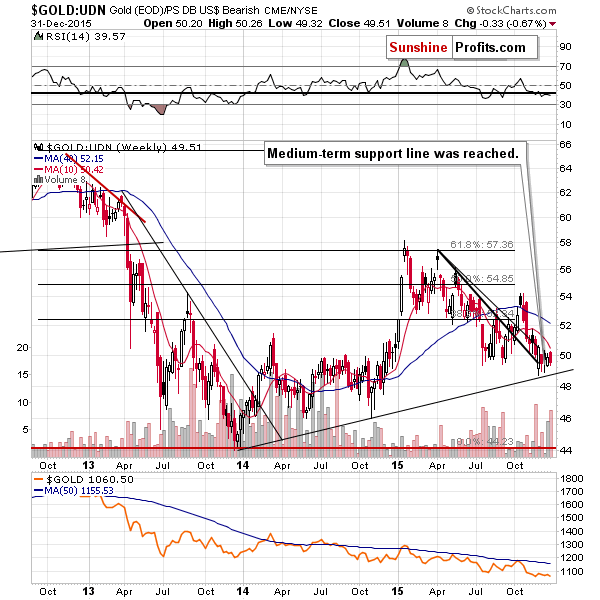Click the blue MA(50) legend line swatch
This screenshot has height=600, width=600.
click(38, 491)
